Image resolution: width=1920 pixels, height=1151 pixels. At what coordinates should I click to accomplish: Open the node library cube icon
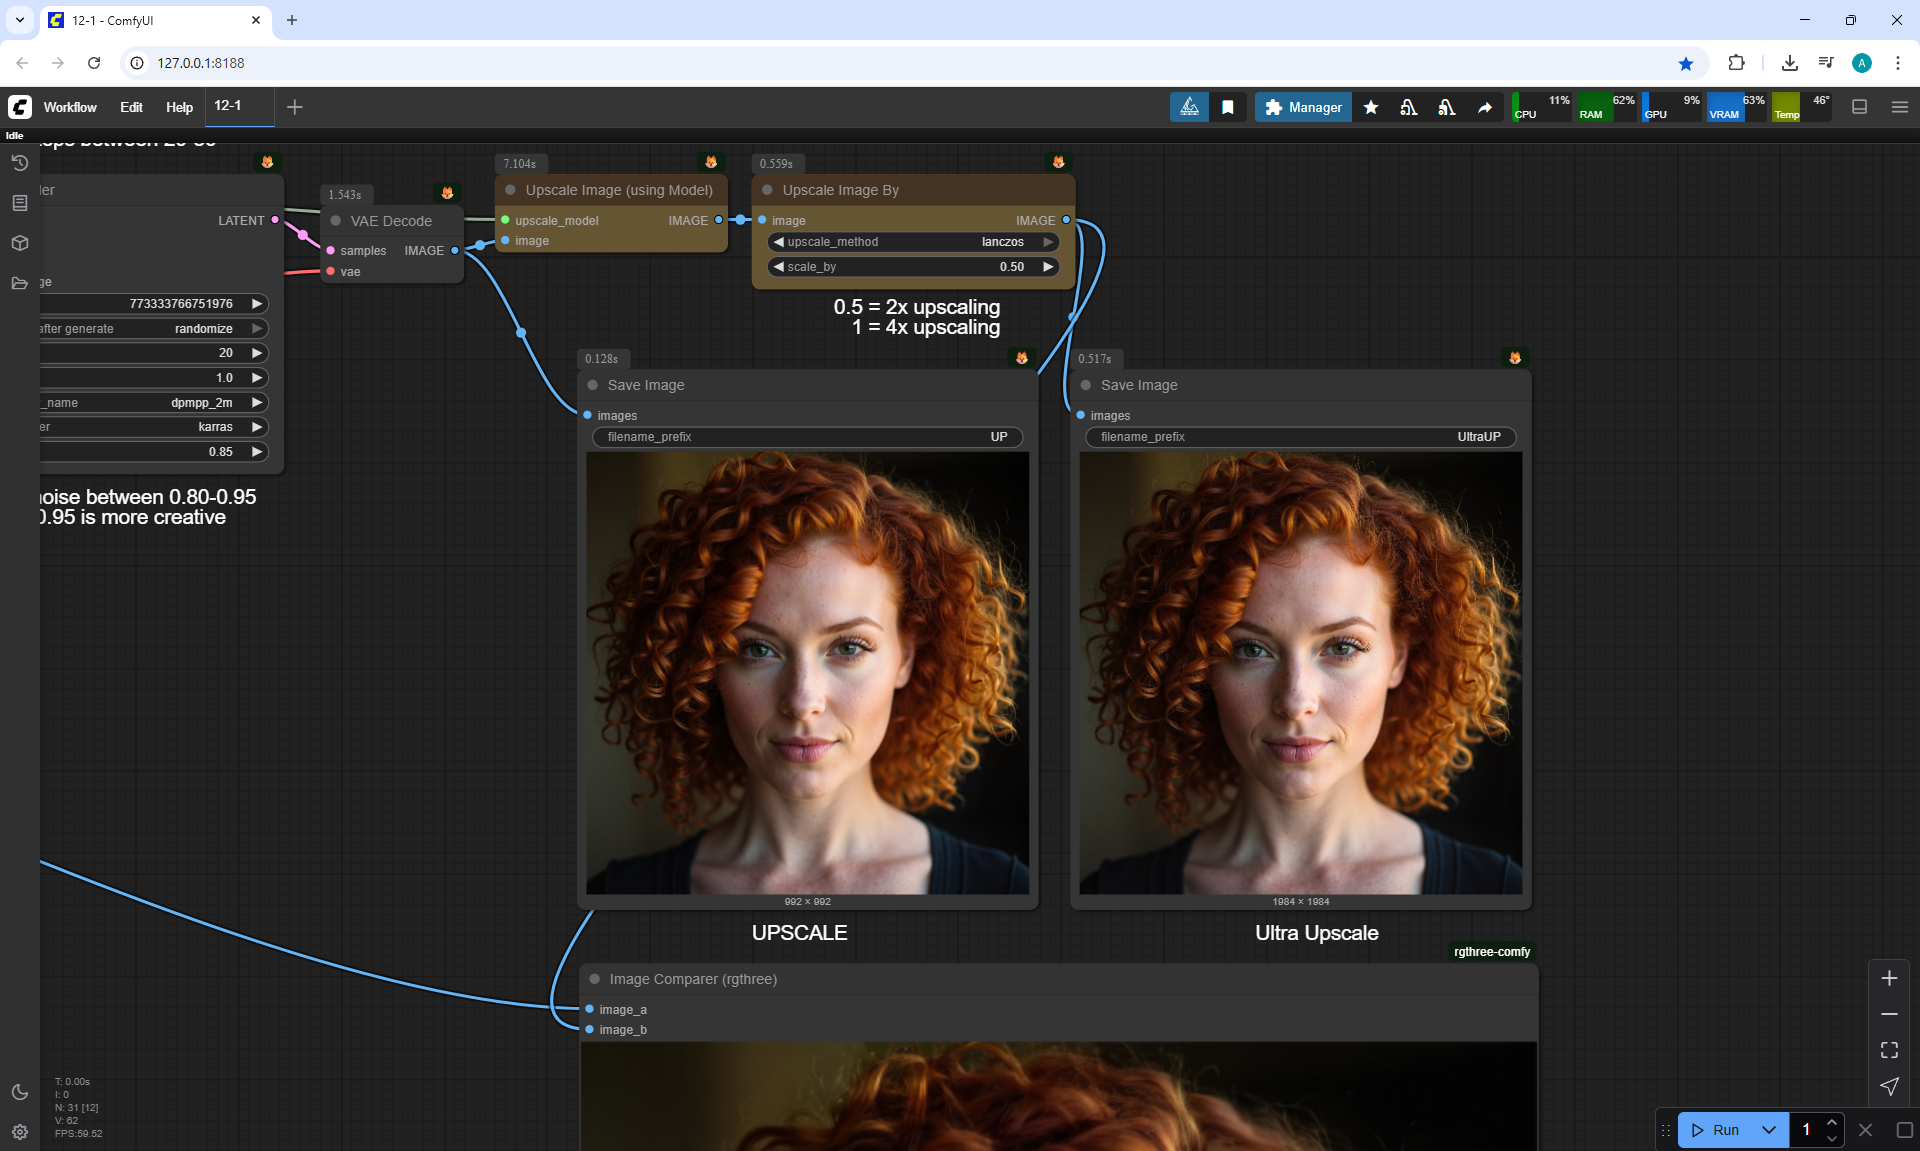19,243
